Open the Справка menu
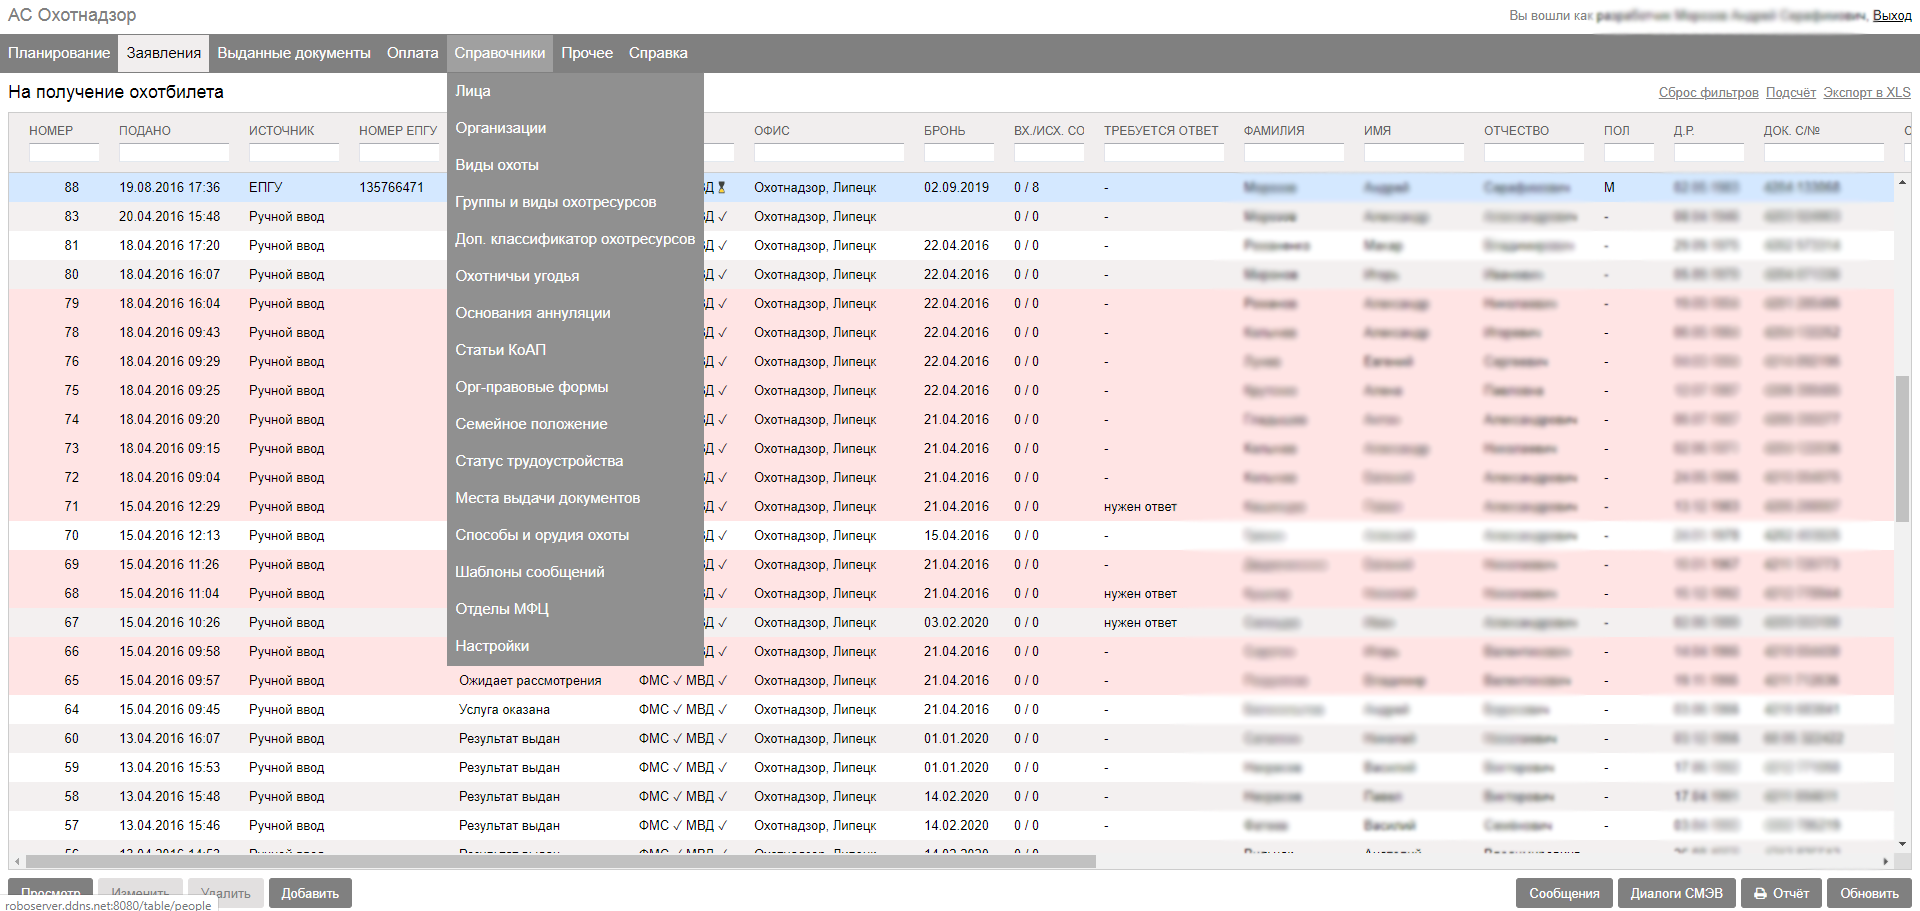 pyautogui.click(x=658, y=53)
